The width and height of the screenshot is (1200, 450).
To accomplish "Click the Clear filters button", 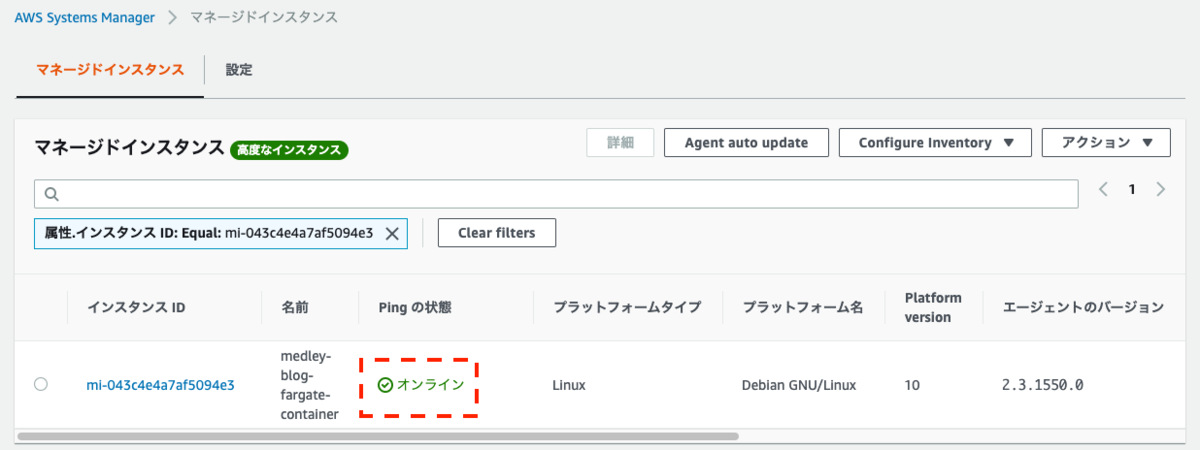I will (x=497, y=233).
